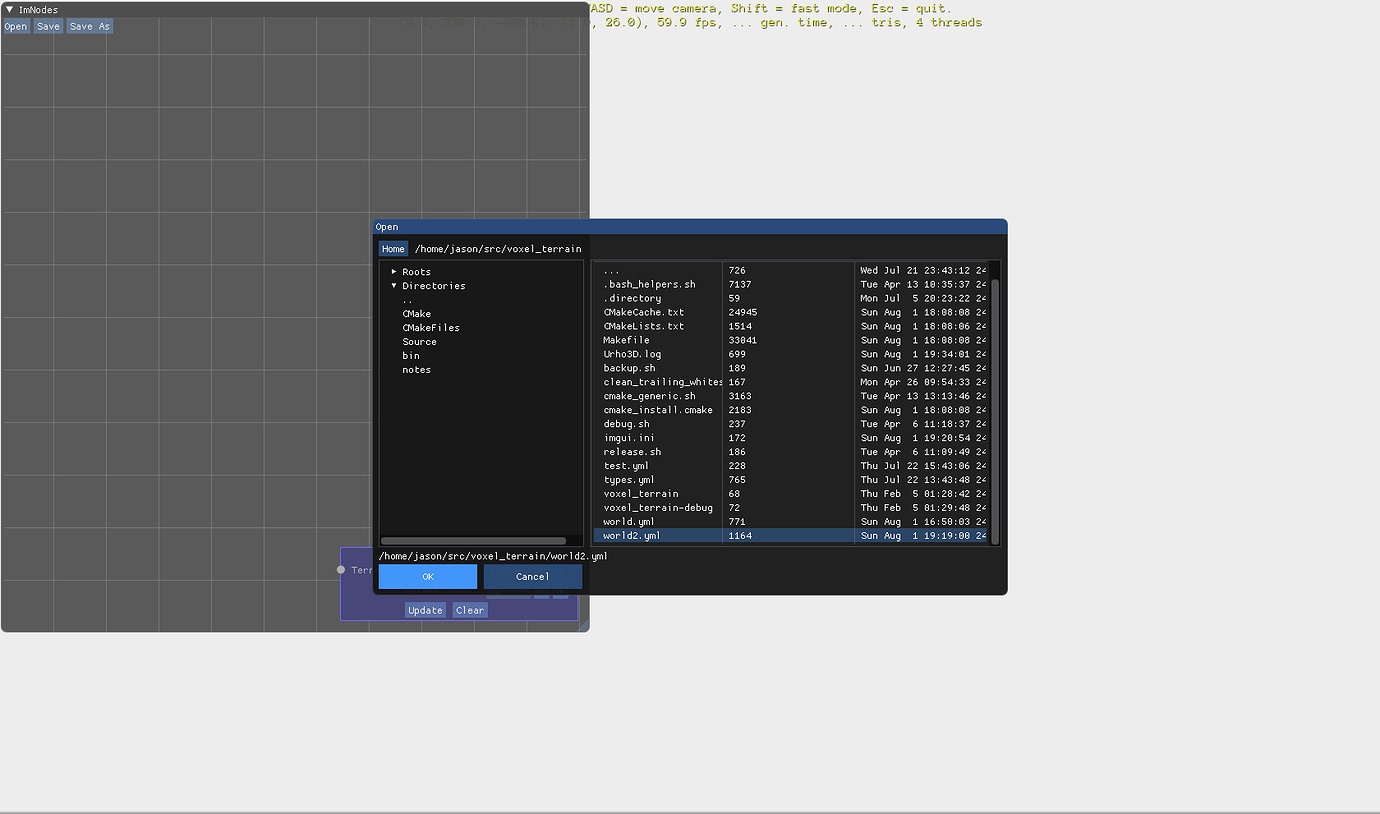
Task: Confirm with the OK button
Action: click(428, 577)
